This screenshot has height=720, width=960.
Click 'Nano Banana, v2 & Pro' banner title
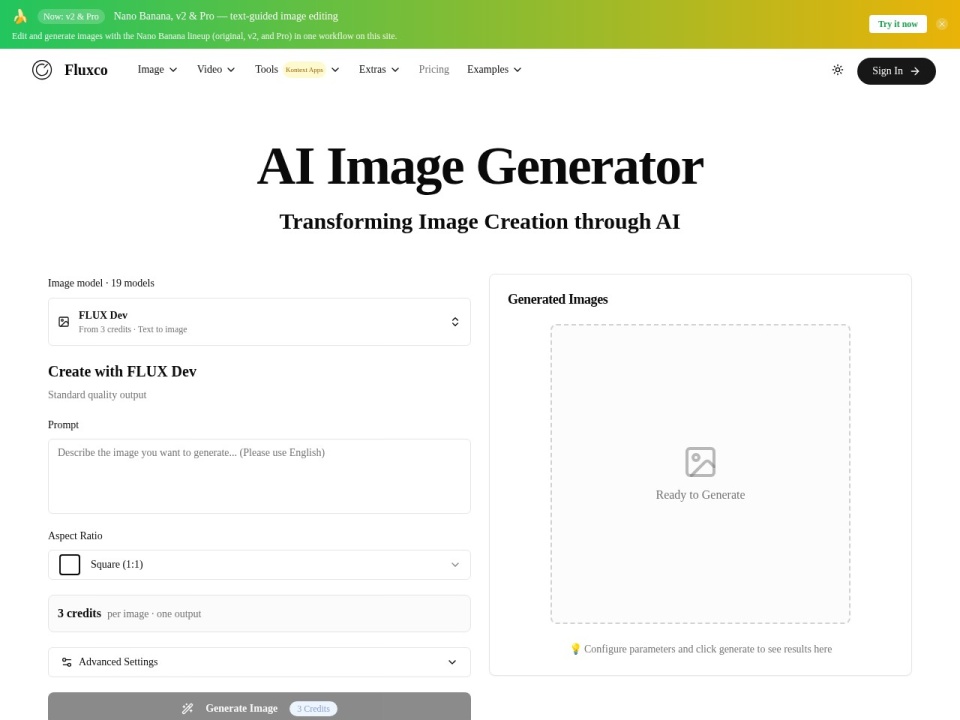pos(226,16)
